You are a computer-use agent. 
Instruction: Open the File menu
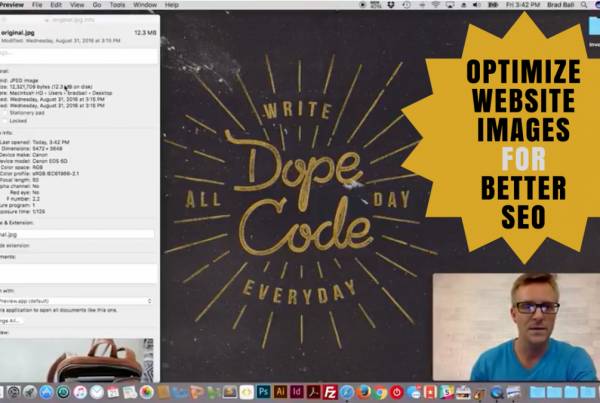tap(37, 5)
